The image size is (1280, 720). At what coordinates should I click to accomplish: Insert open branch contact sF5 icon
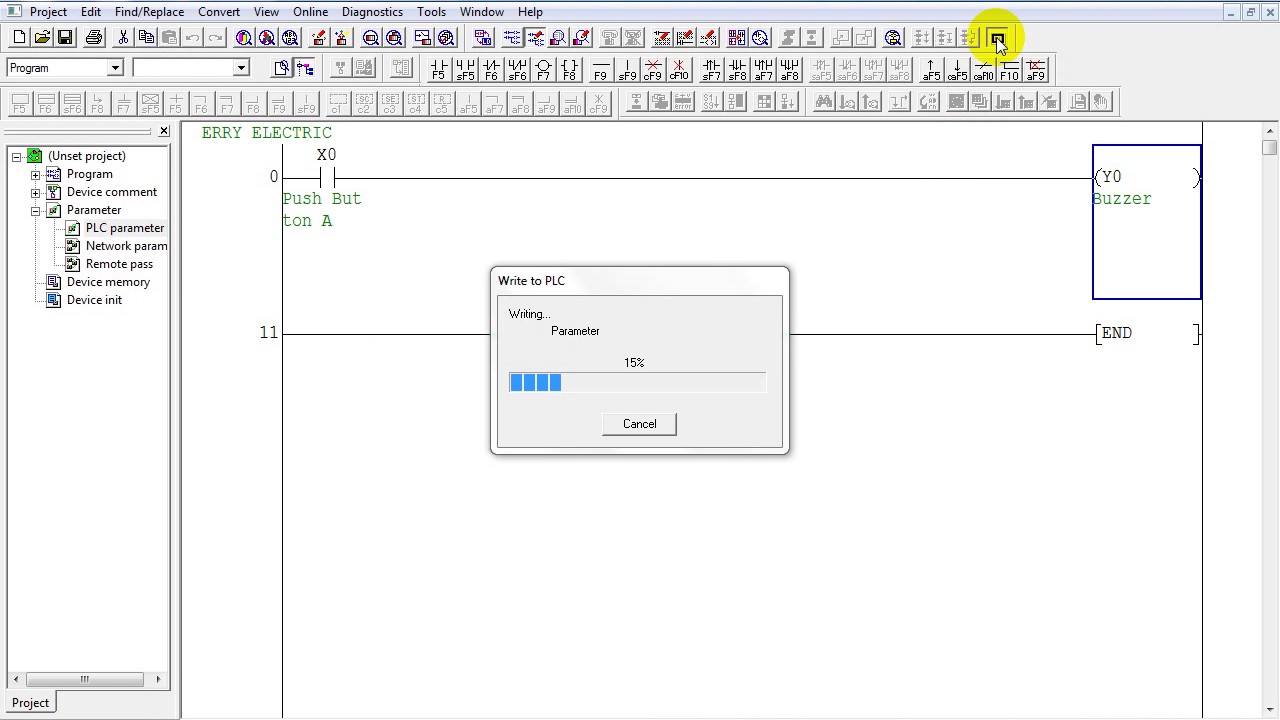click(465, 69)
